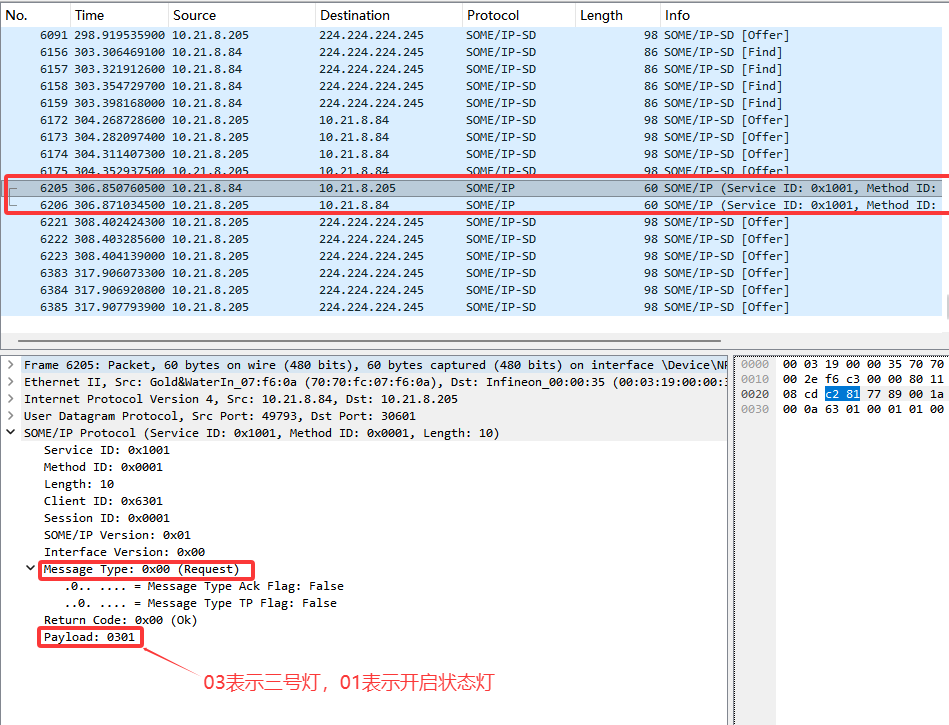The image size is (949, 725).
Task: Select packet 6385 Offer row
Action: (x=471, y=307)
